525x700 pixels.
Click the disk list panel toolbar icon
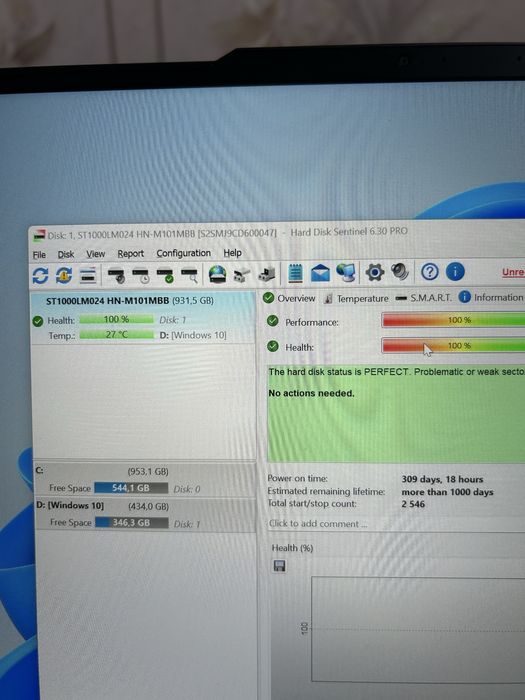[88, 275]
